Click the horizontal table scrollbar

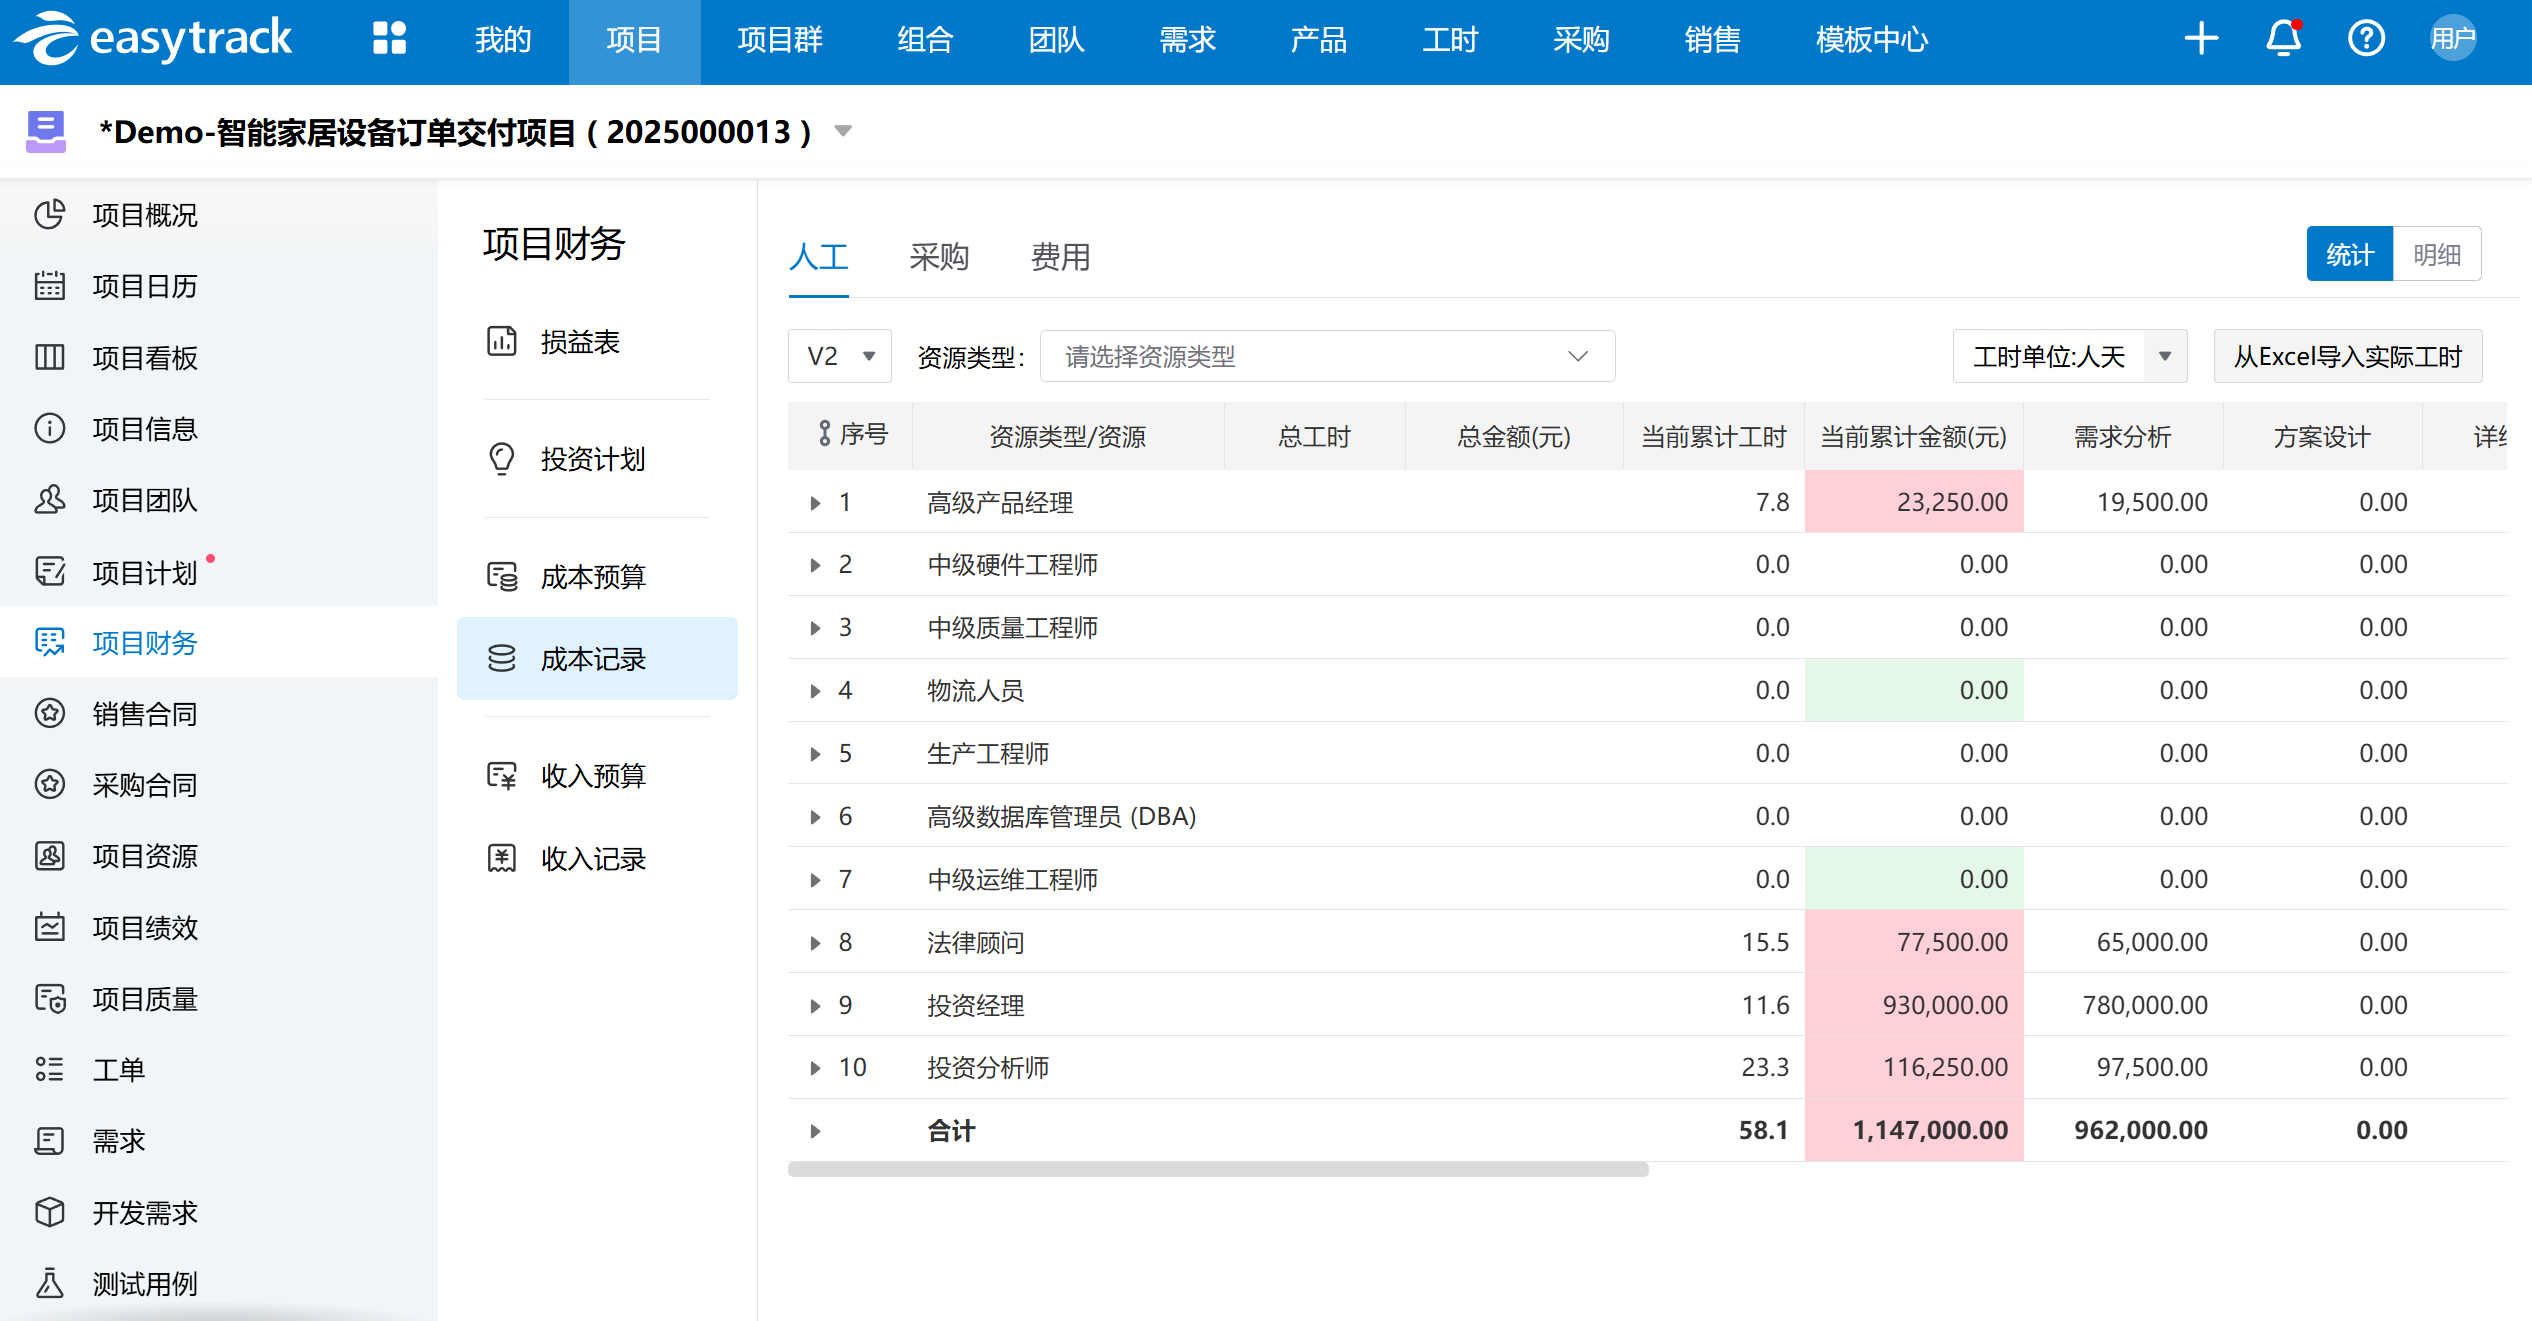pos(1217,1169)
